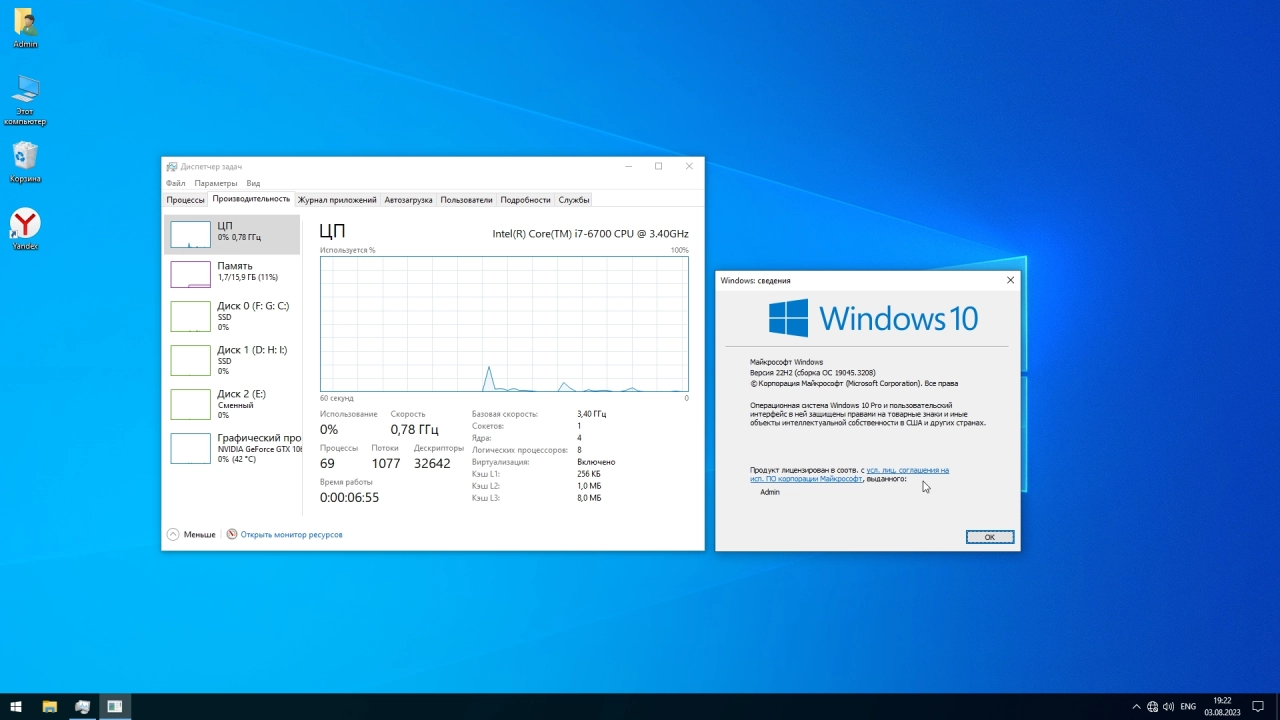Go to the Автозагрузка tab

tap(408, 200)
